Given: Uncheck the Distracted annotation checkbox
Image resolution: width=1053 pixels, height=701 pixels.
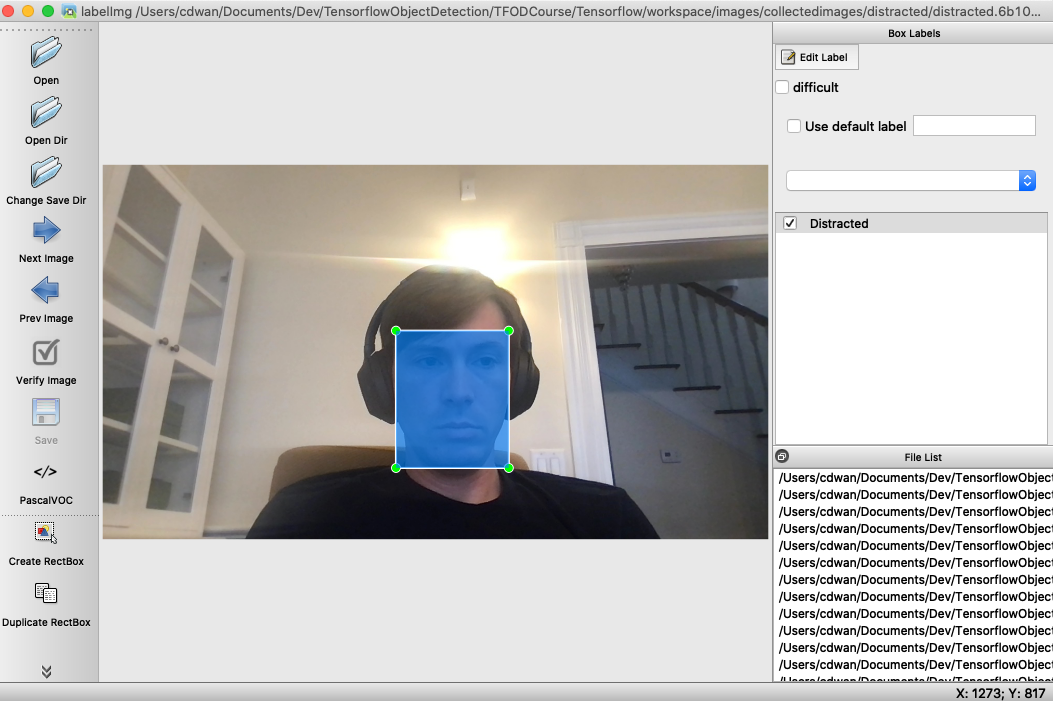Looking at the screenshot, I should [x=790, y=223].
